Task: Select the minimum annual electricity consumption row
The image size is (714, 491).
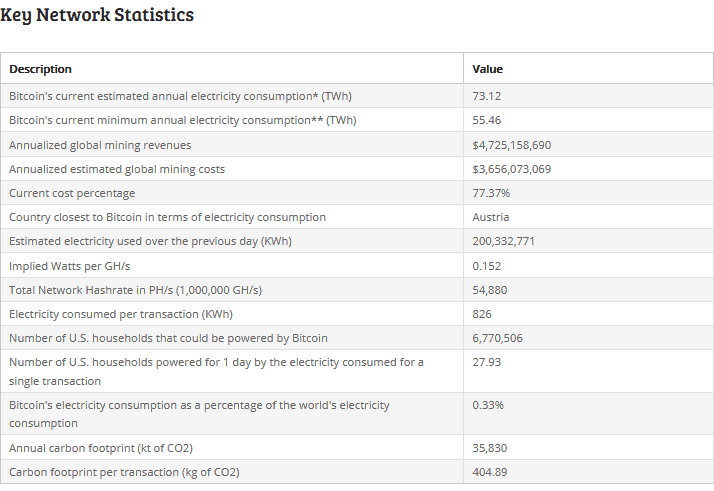Action: [x=357, y=120]
